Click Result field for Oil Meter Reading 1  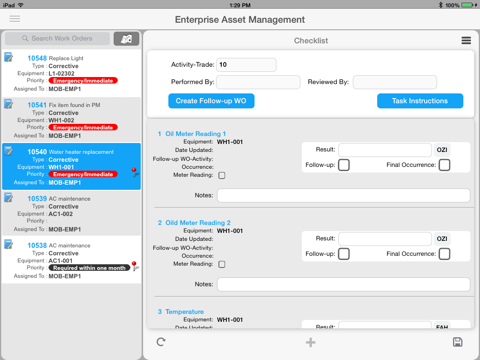click(x=385, y=150)
